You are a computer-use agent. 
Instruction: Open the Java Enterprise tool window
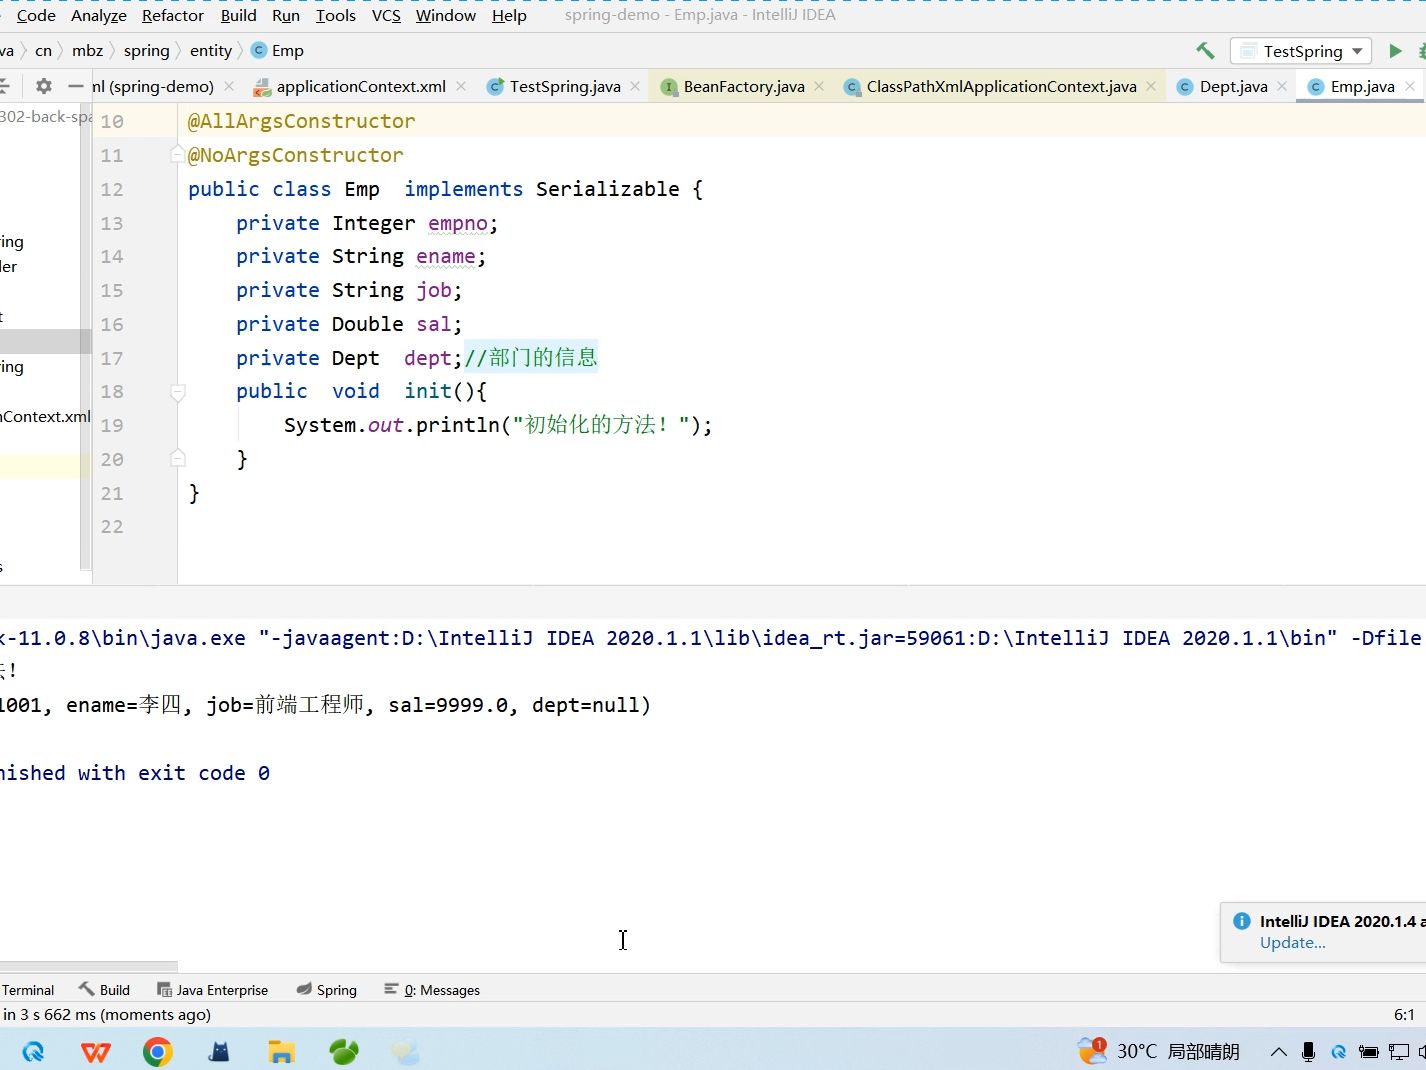tap(213, 990)
